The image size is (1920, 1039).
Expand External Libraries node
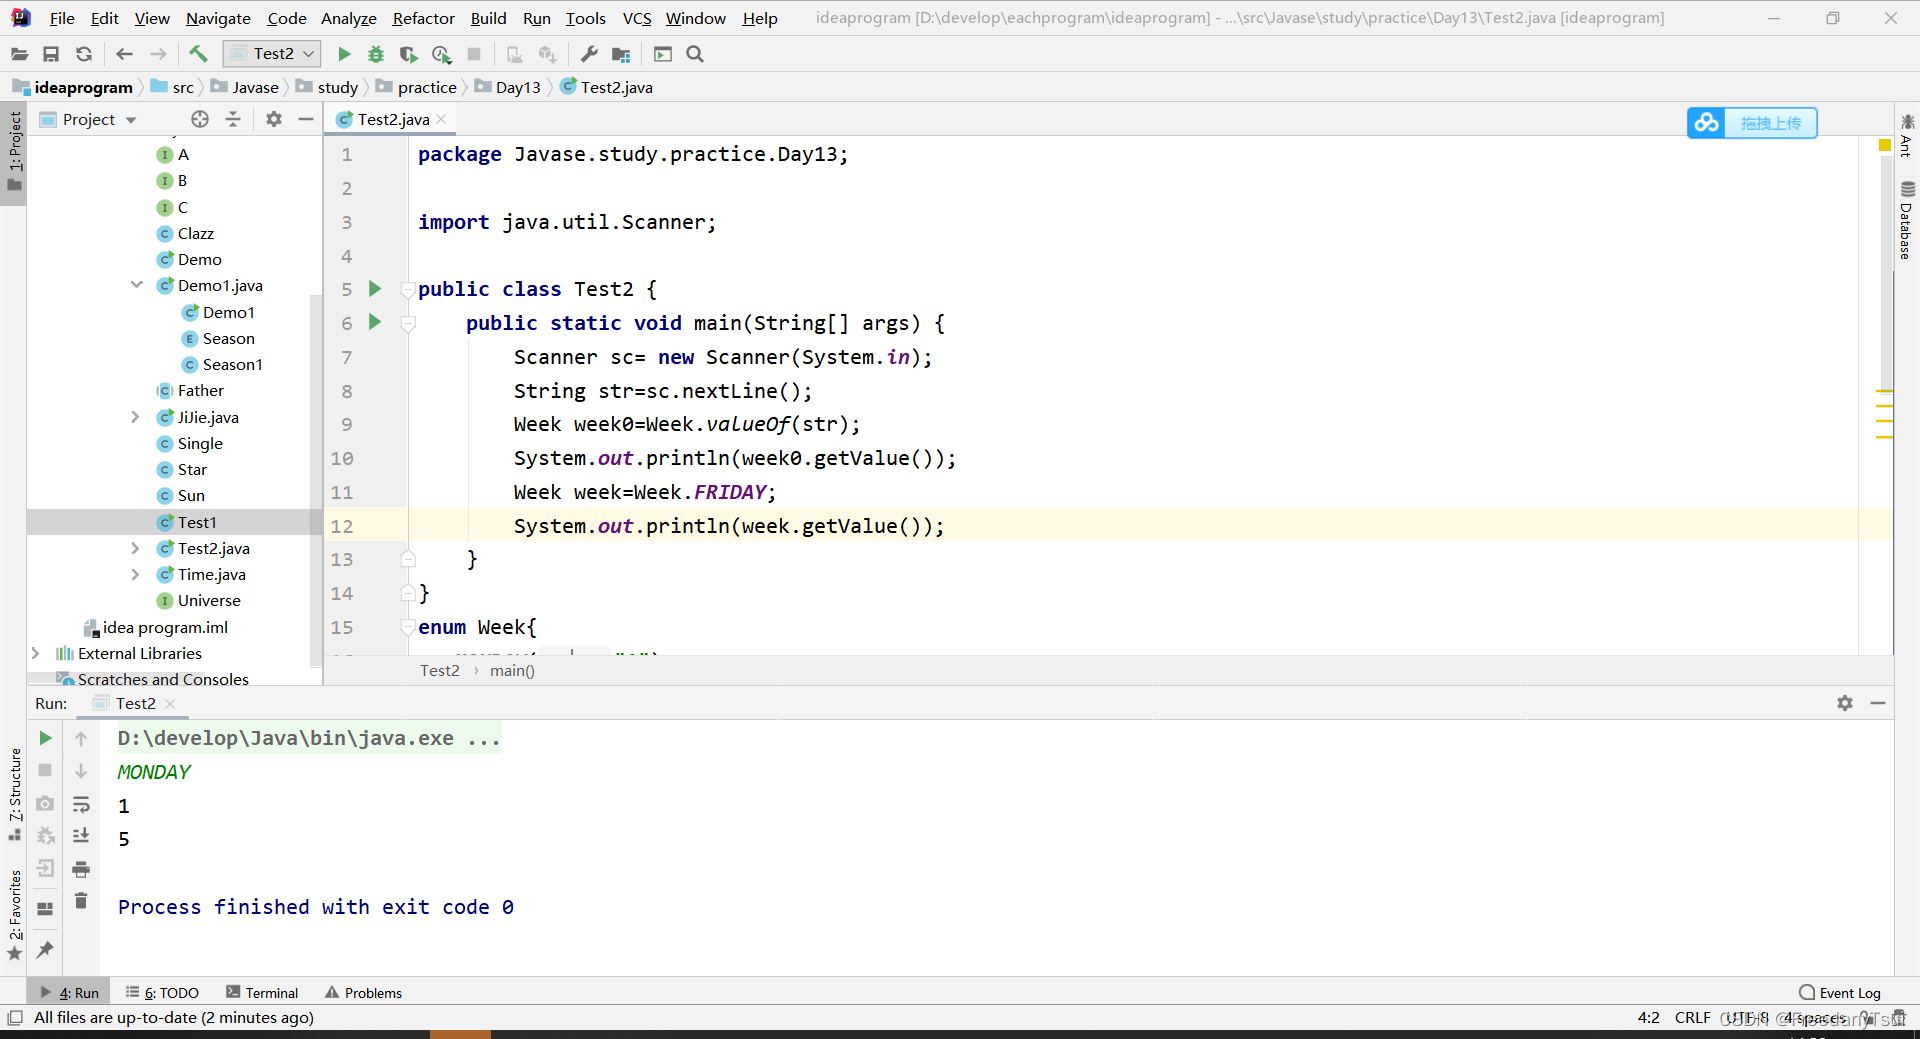click(x=36, y=653)
